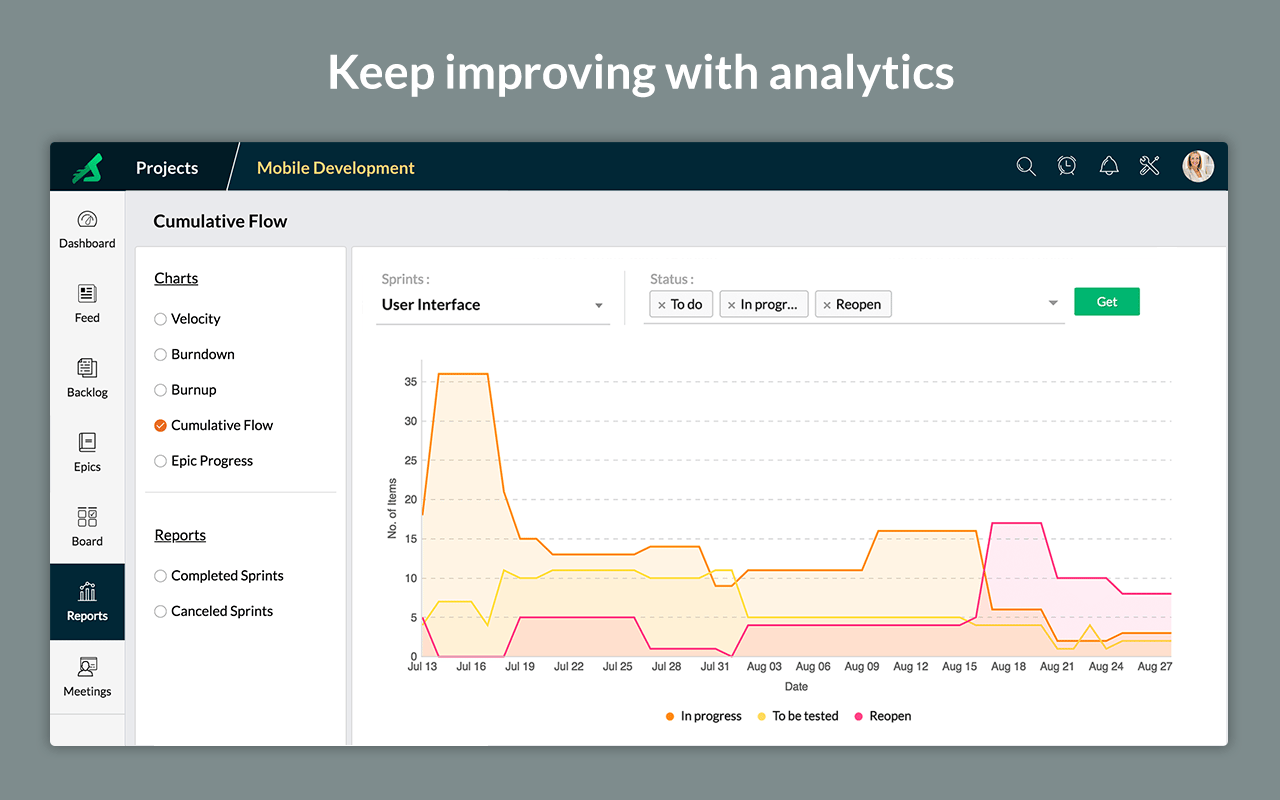Open the Projects menu
The image size is (1280, 800).
[166, 167]
